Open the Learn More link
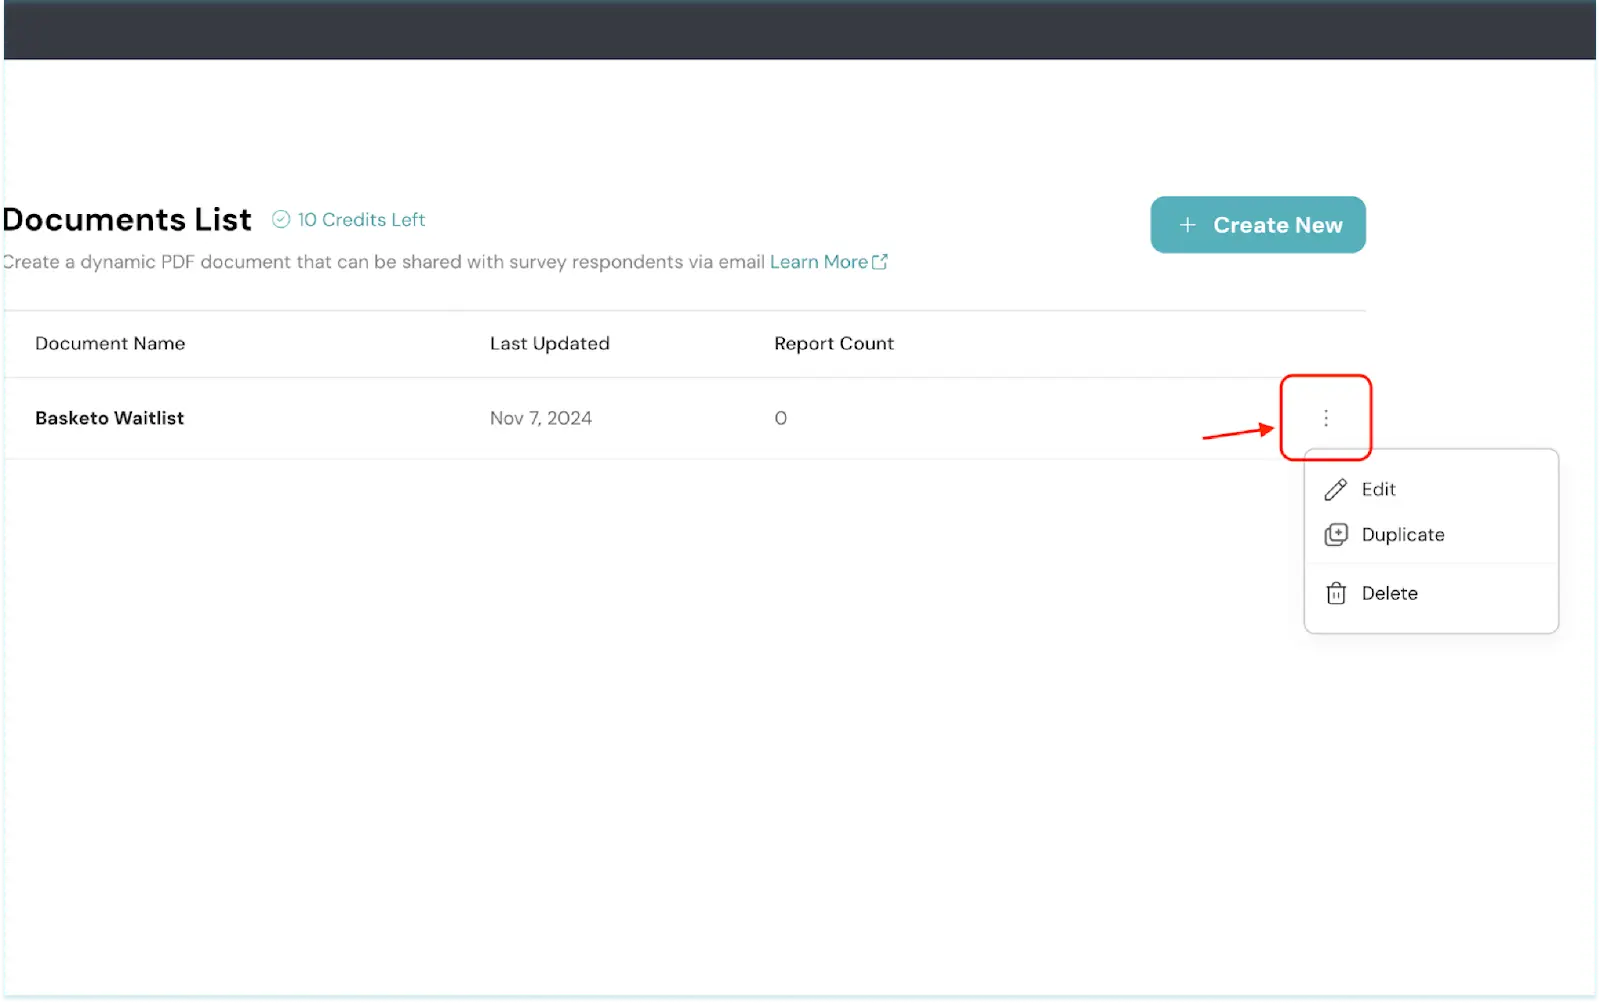The width and height of the screenshot is (1600, 1003). pos(818,262)
